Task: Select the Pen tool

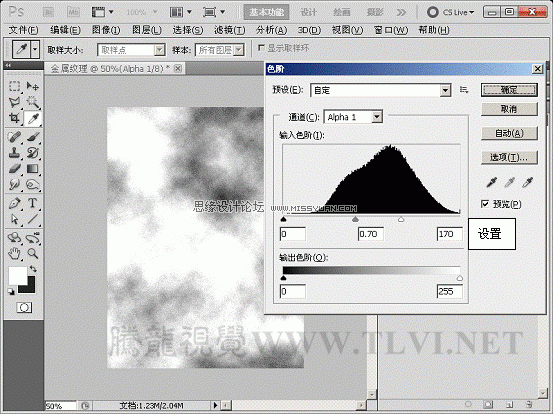Action: coord(14,203)
